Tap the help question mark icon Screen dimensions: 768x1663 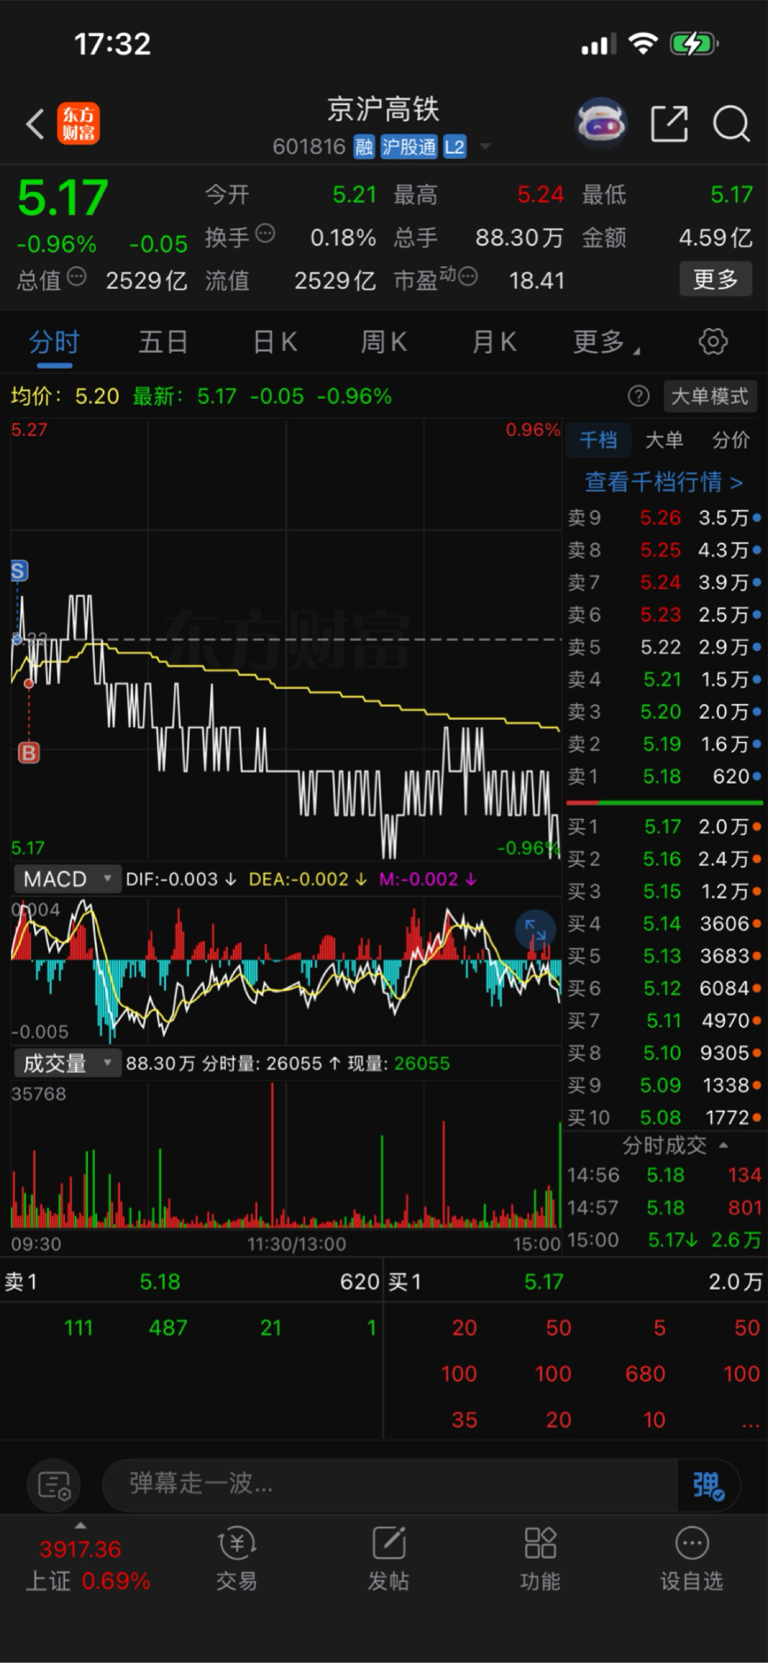638,396
